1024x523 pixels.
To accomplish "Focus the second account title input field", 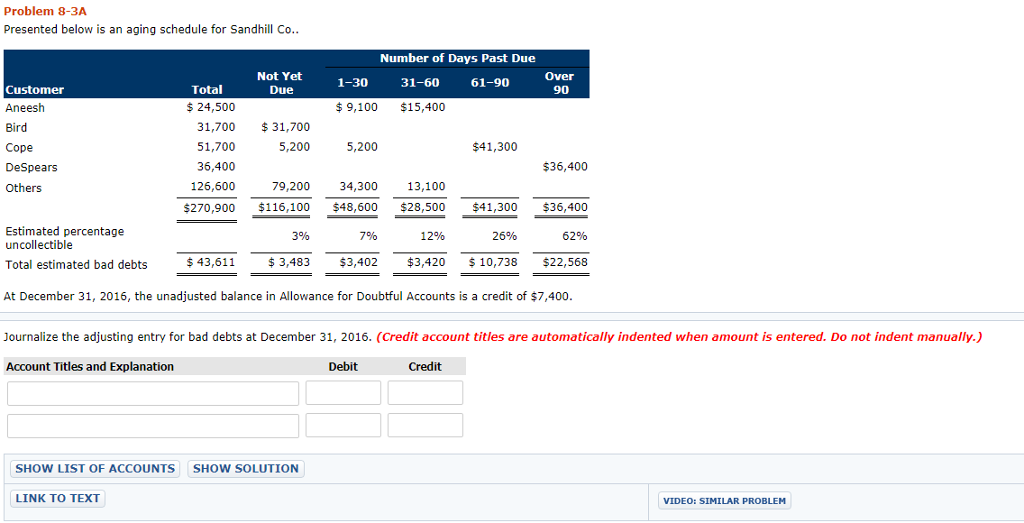I will click(x=153, y=425).
